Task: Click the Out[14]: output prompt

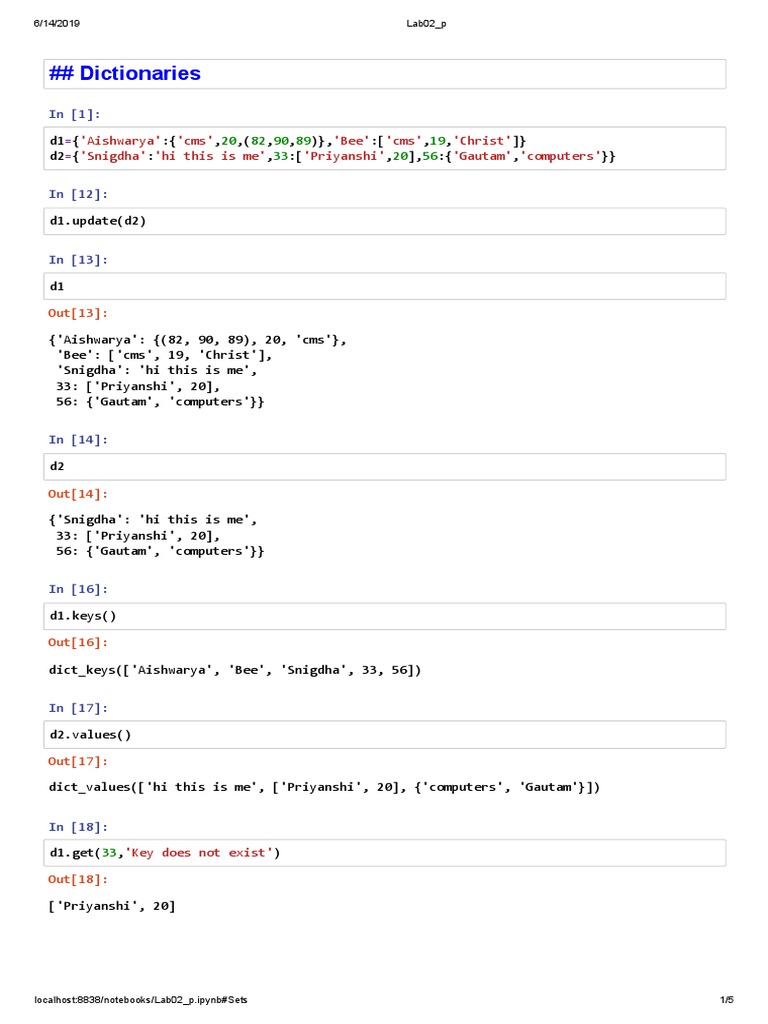Action: tap(78, 494)
